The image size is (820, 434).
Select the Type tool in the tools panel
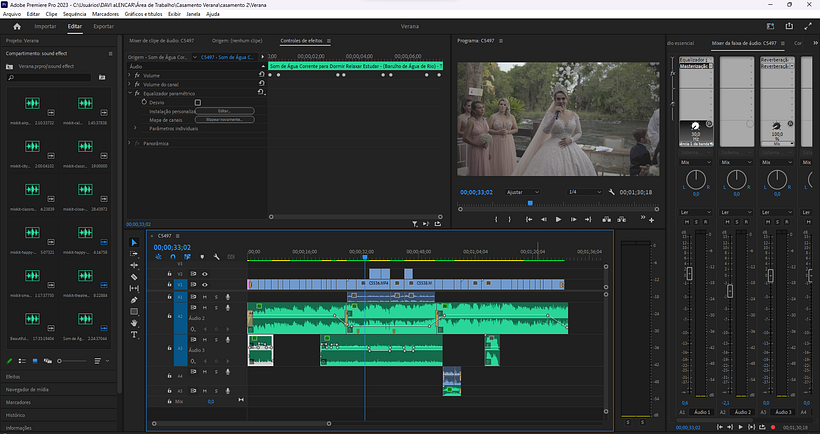pos(135,335)
